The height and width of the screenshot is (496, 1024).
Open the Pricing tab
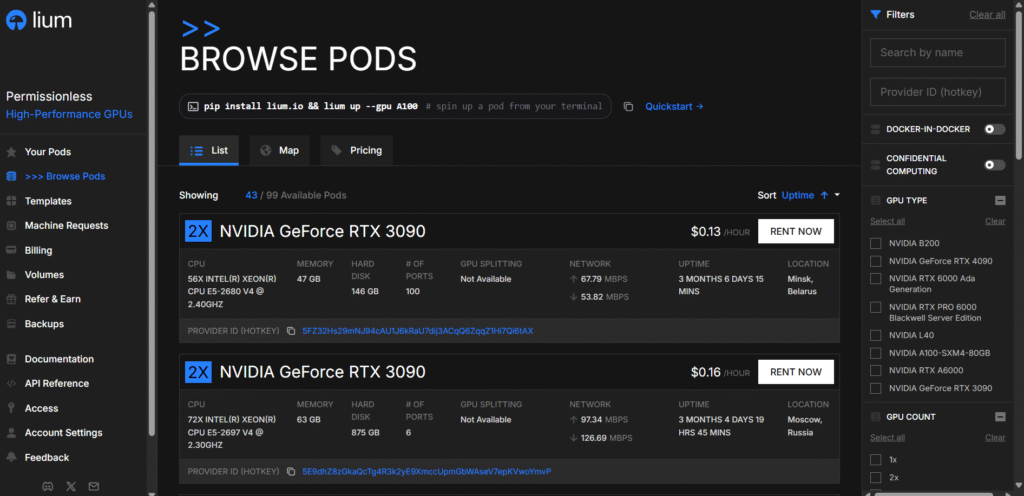[x=356, y=151]
